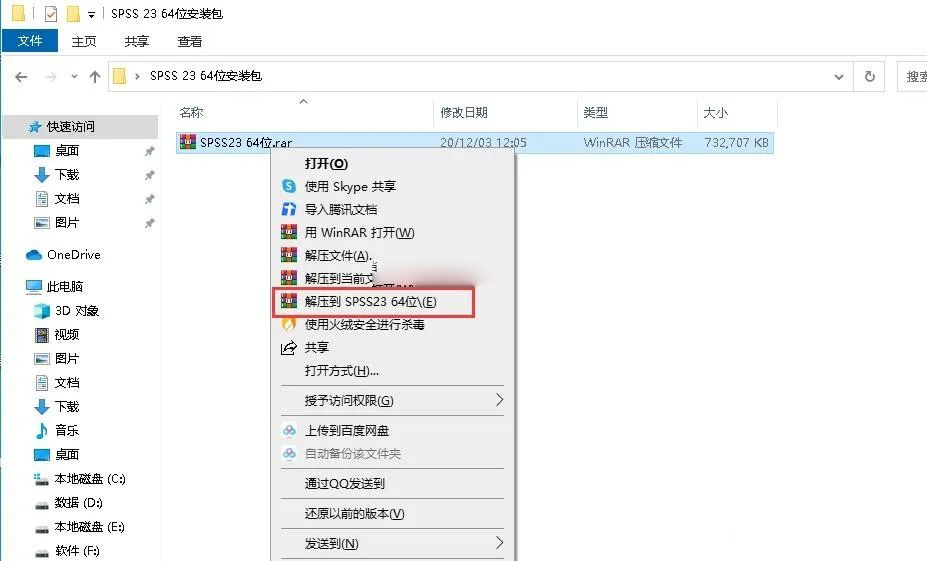The height and width of the screenshot is (561, 927).
Task: Expand 发送到(N) submenu
Action: pyautogui.click(x=393, y=543)
